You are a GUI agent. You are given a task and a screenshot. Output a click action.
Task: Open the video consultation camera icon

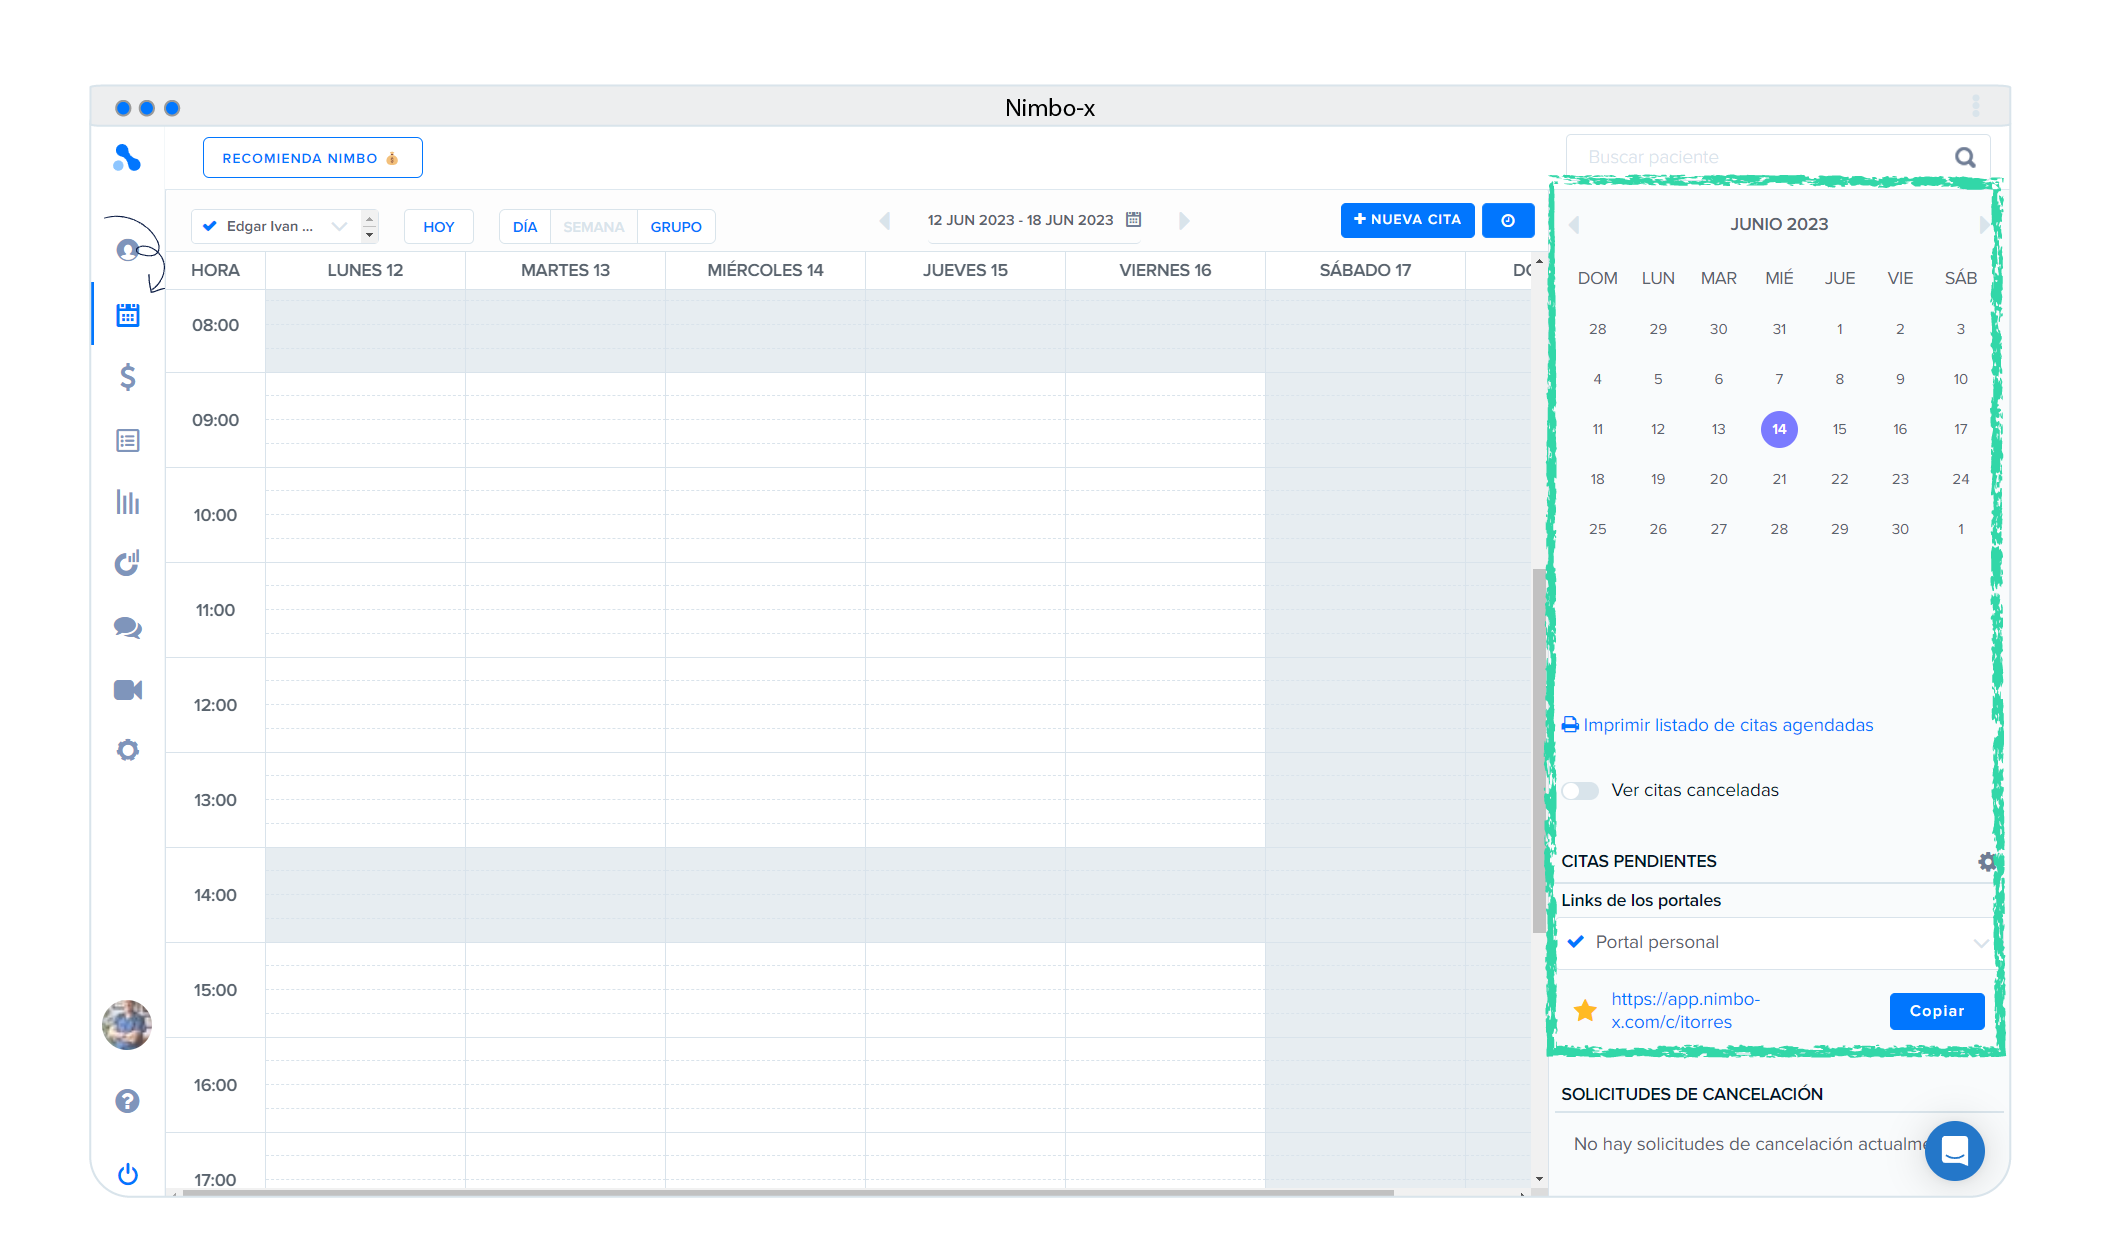click(x=127, y=690)
